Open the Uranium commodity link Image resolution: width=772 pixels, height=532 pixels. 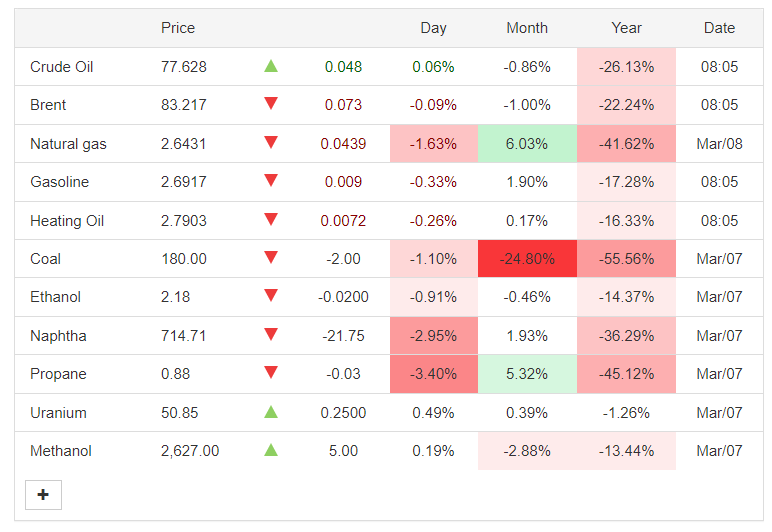pos(58,412)
